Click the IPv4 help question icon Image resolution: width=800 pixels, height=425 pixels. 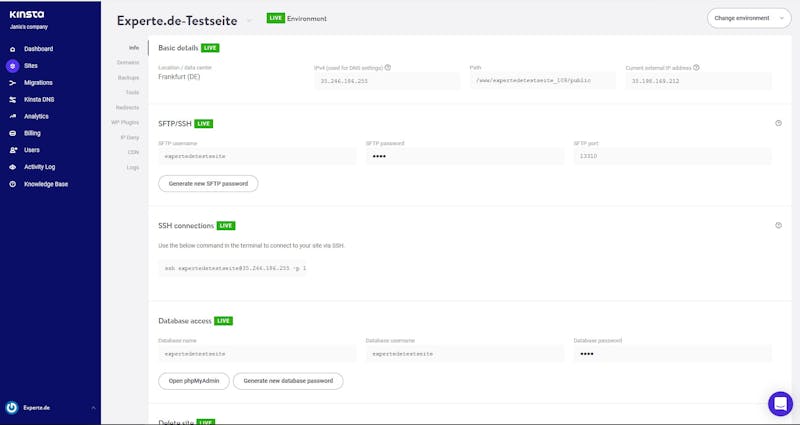pos(388,67)
